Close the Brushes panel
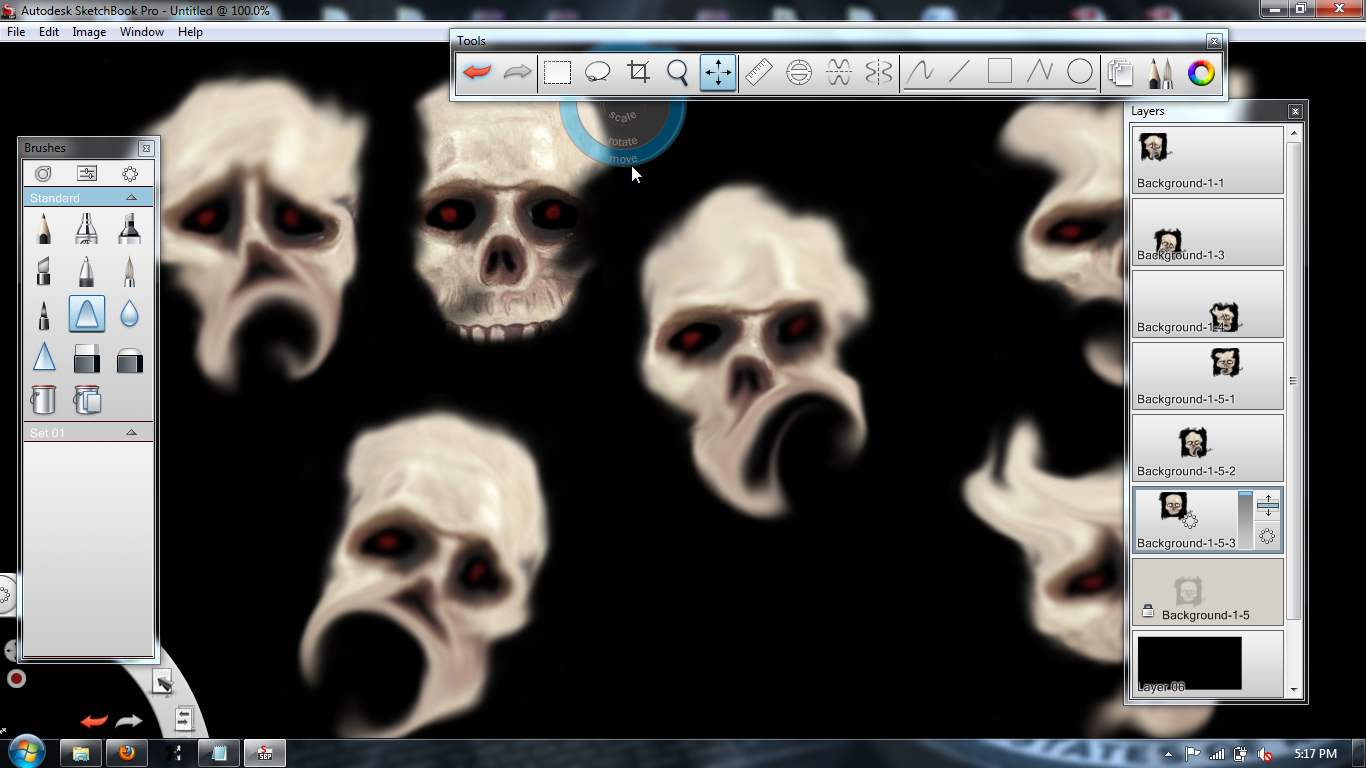The height and width of the screenshot is (768, 1366). click(146, 148)
